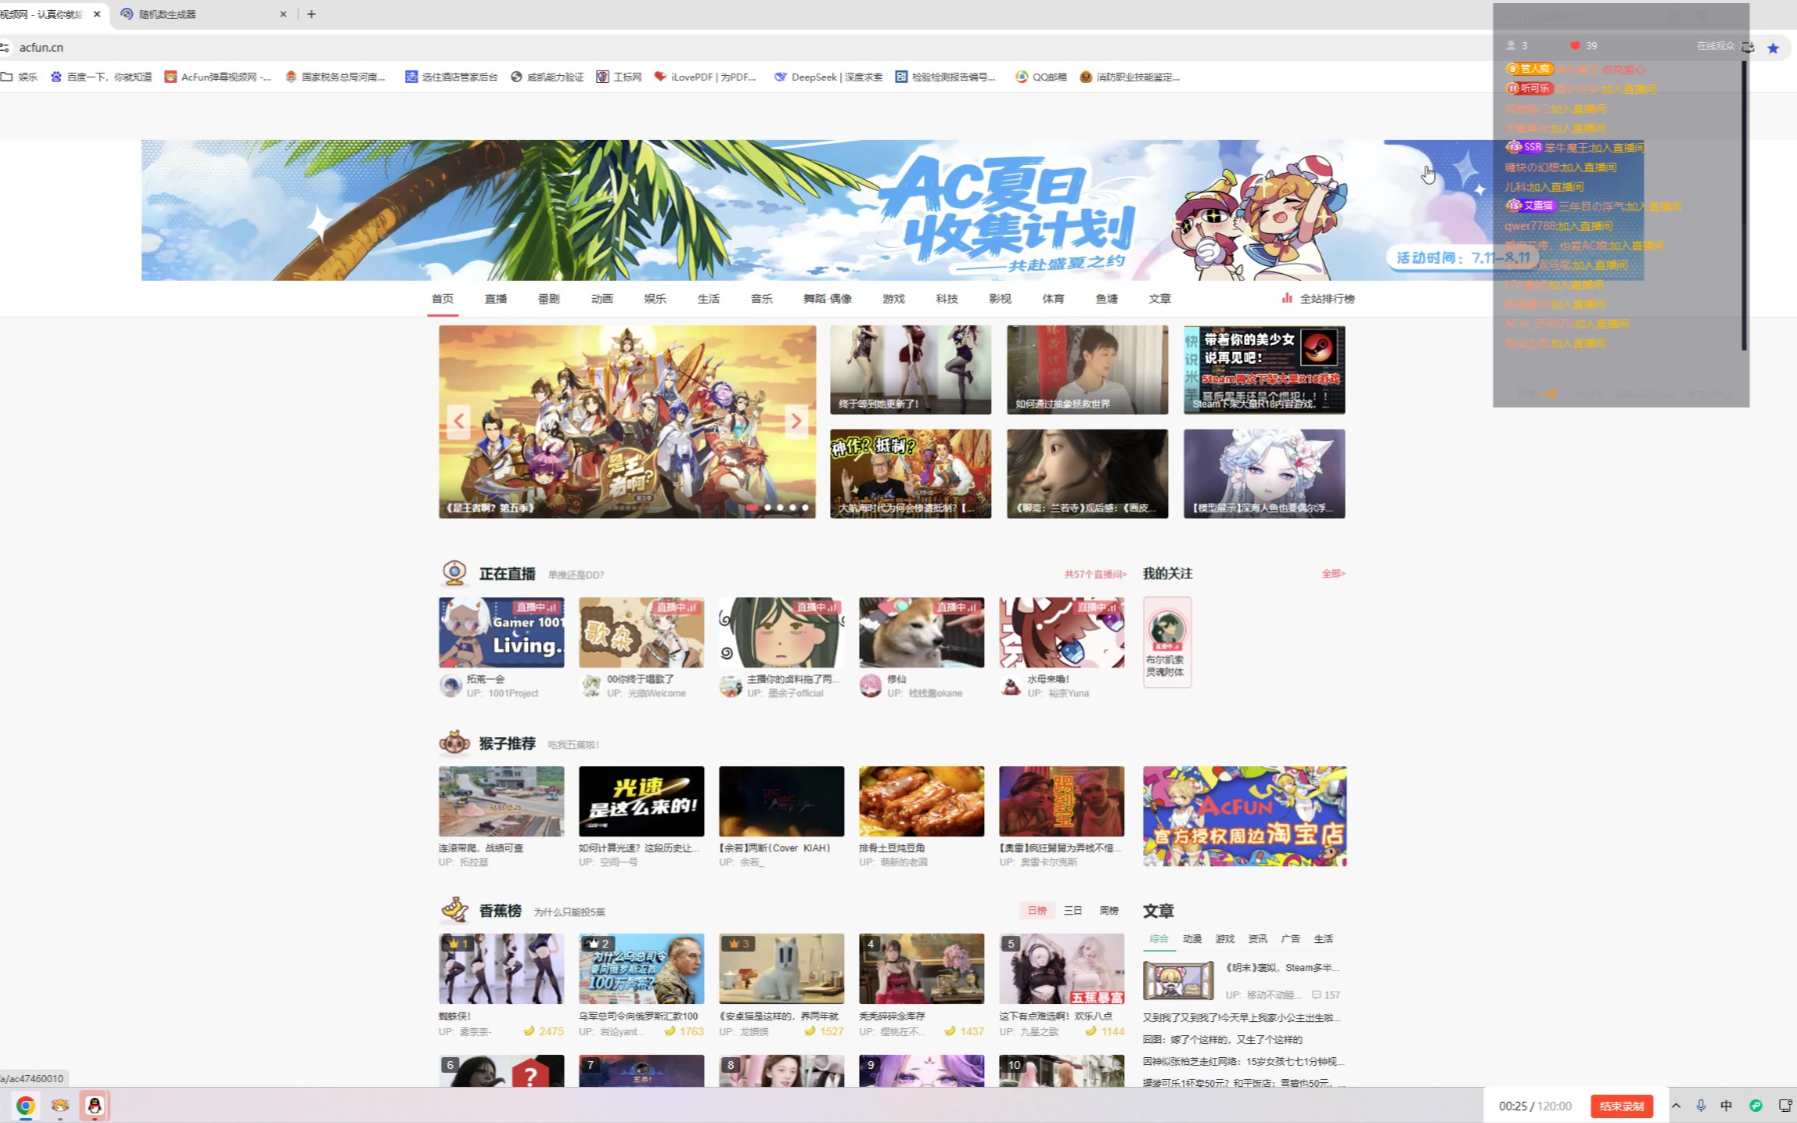
Task: Click the 香蕉榜 banana section icon
Action: (455, 910)
